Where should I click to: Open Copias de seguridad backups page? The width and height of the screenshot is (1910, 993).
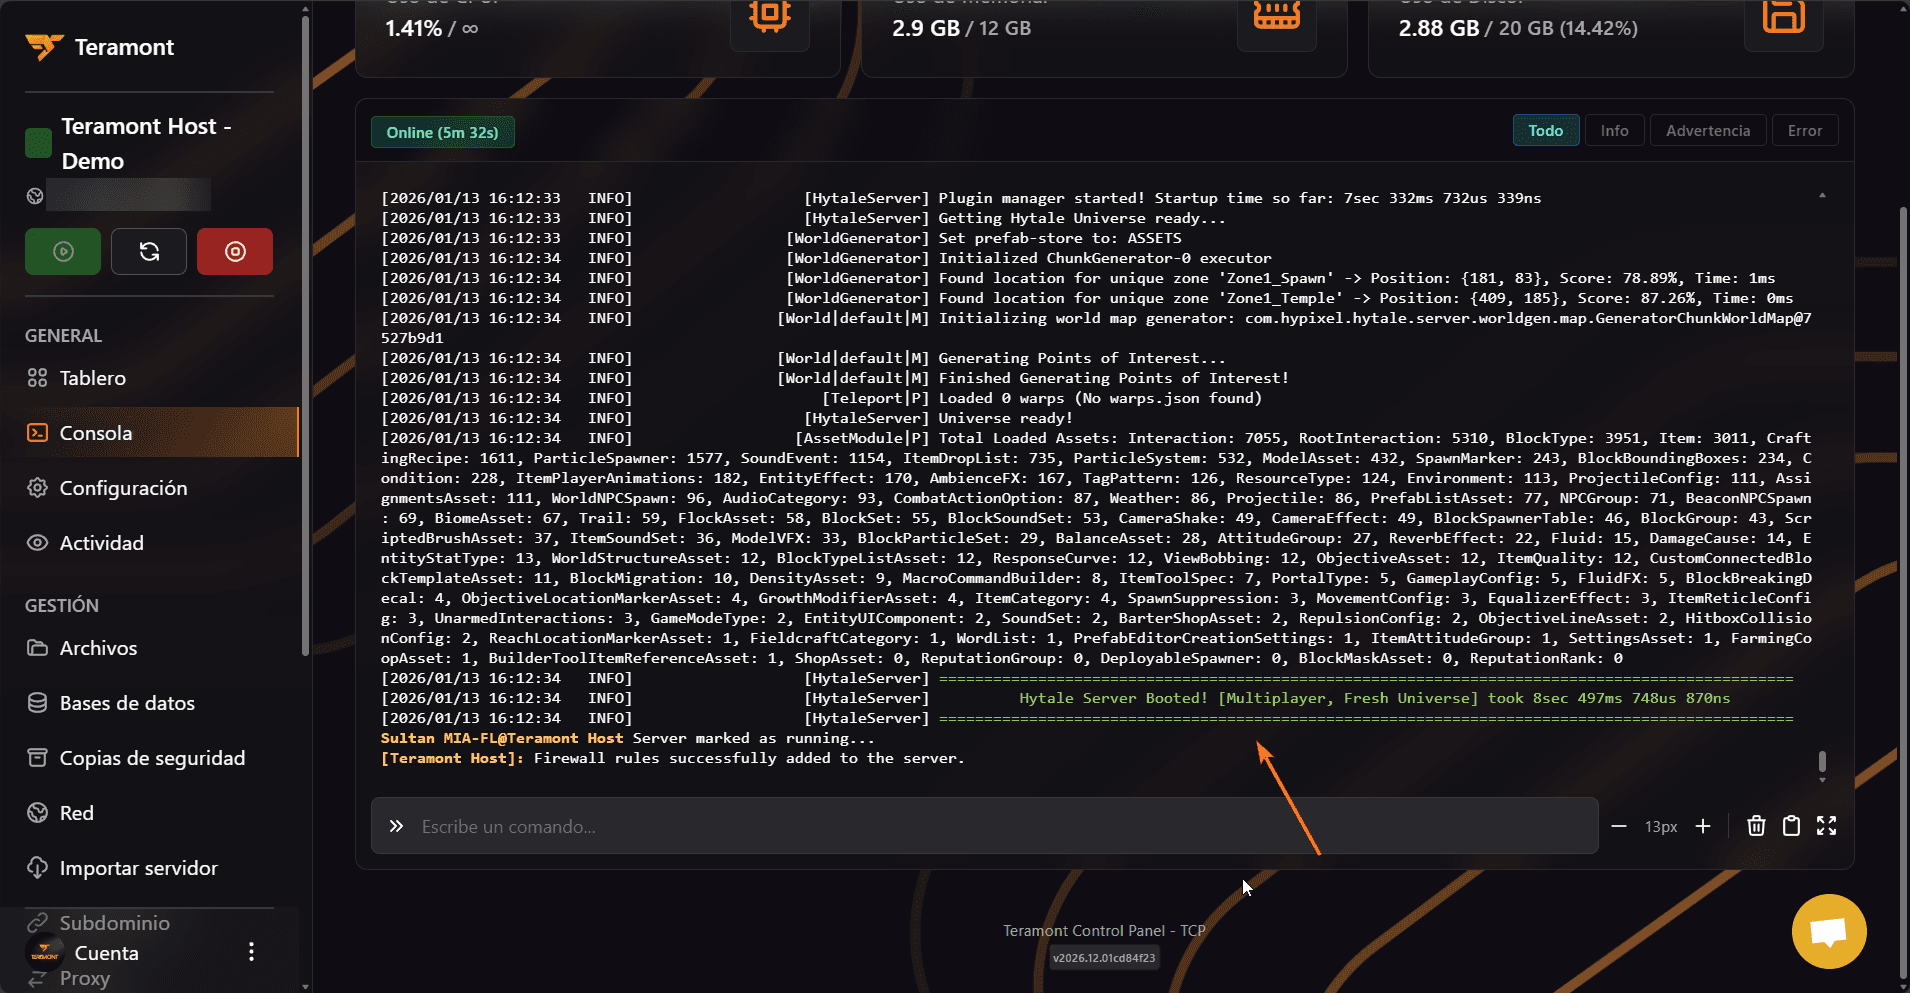(150, 758)
